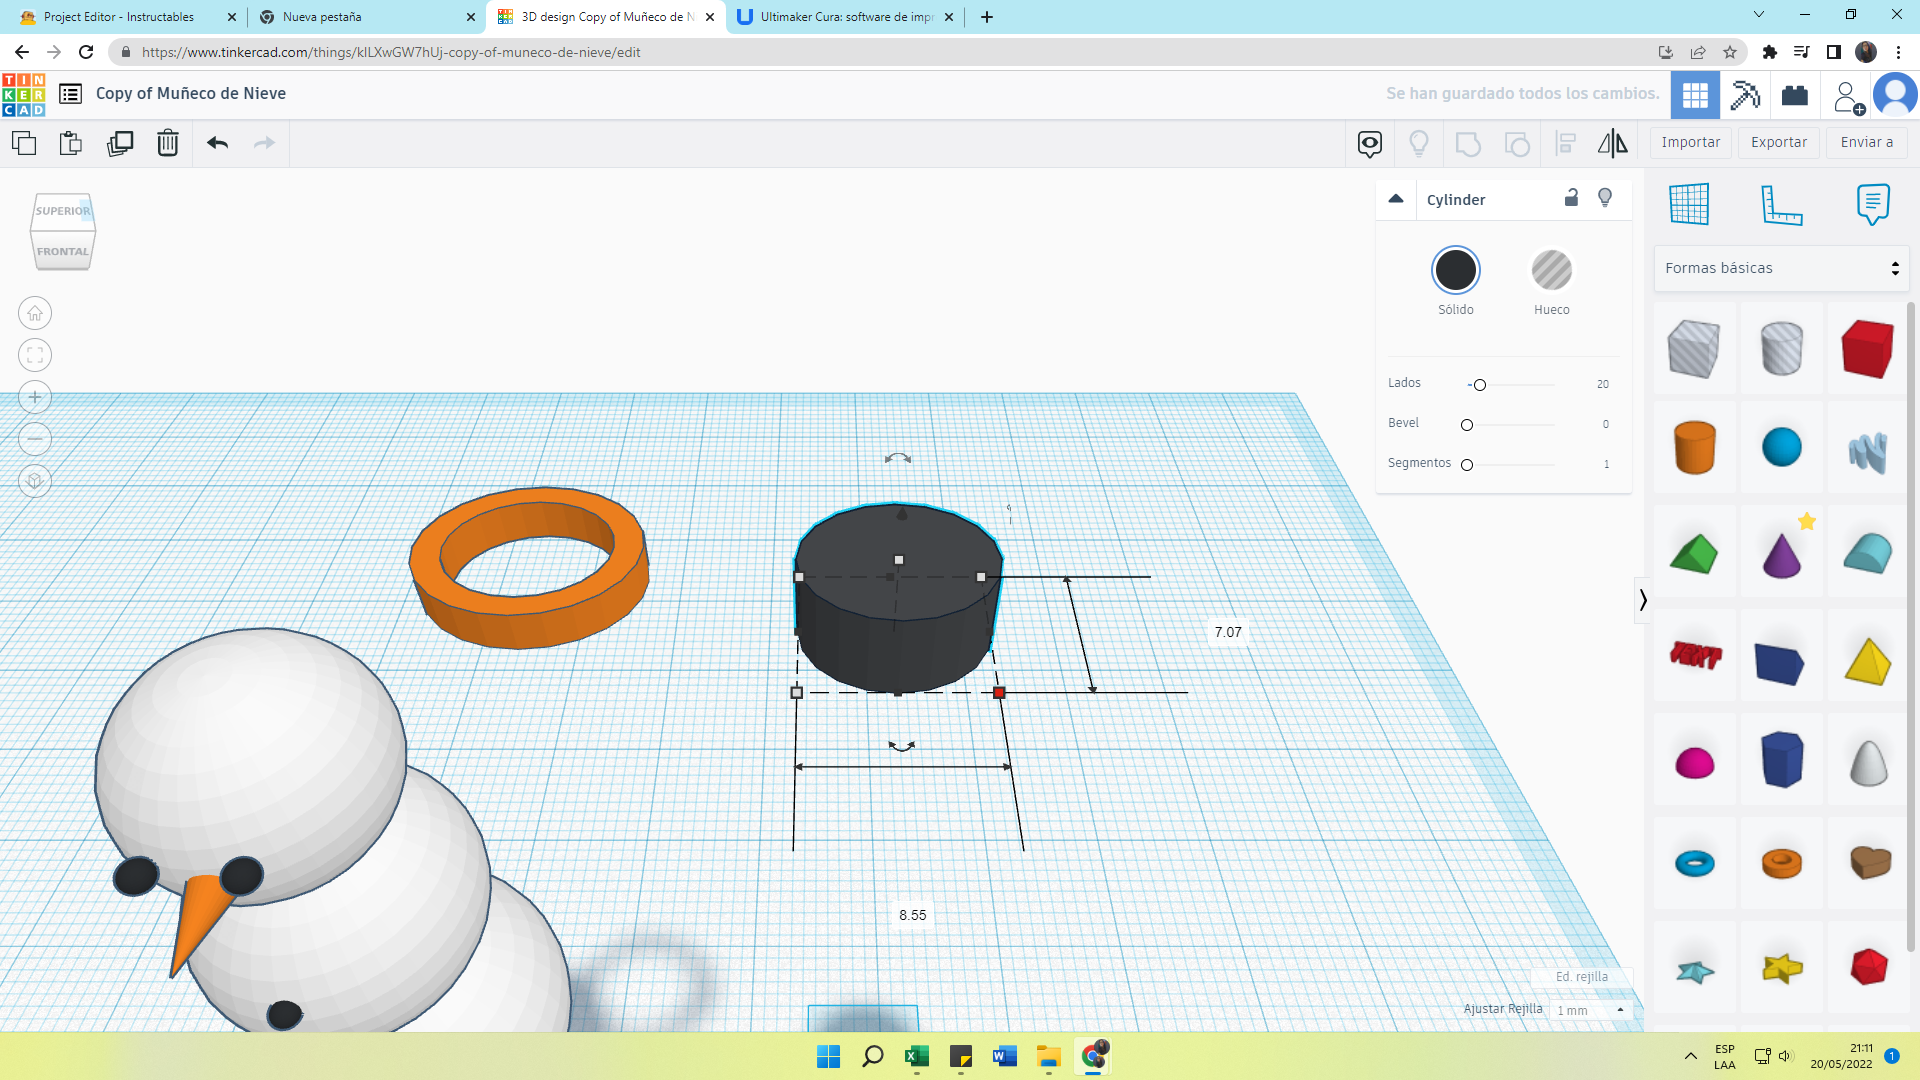Switch to 3D design grid view
1920x1080 pixels.
(1695, 95)
